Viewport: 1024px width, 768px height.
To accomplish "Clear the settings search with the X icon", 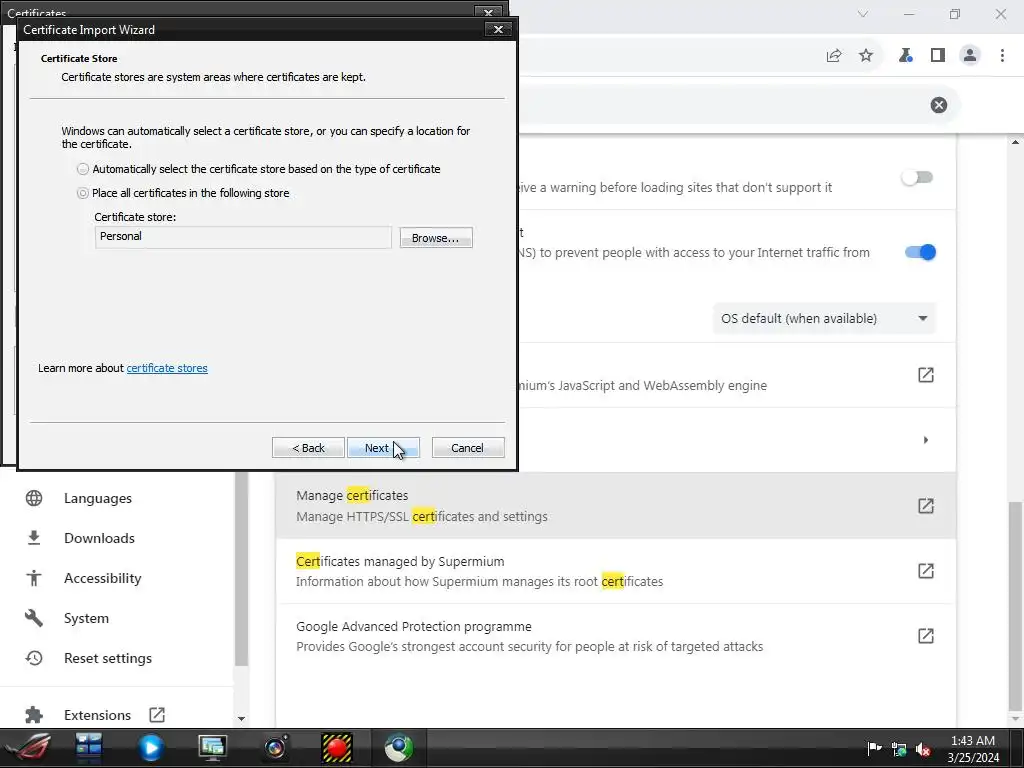I will tap(938, 105).
